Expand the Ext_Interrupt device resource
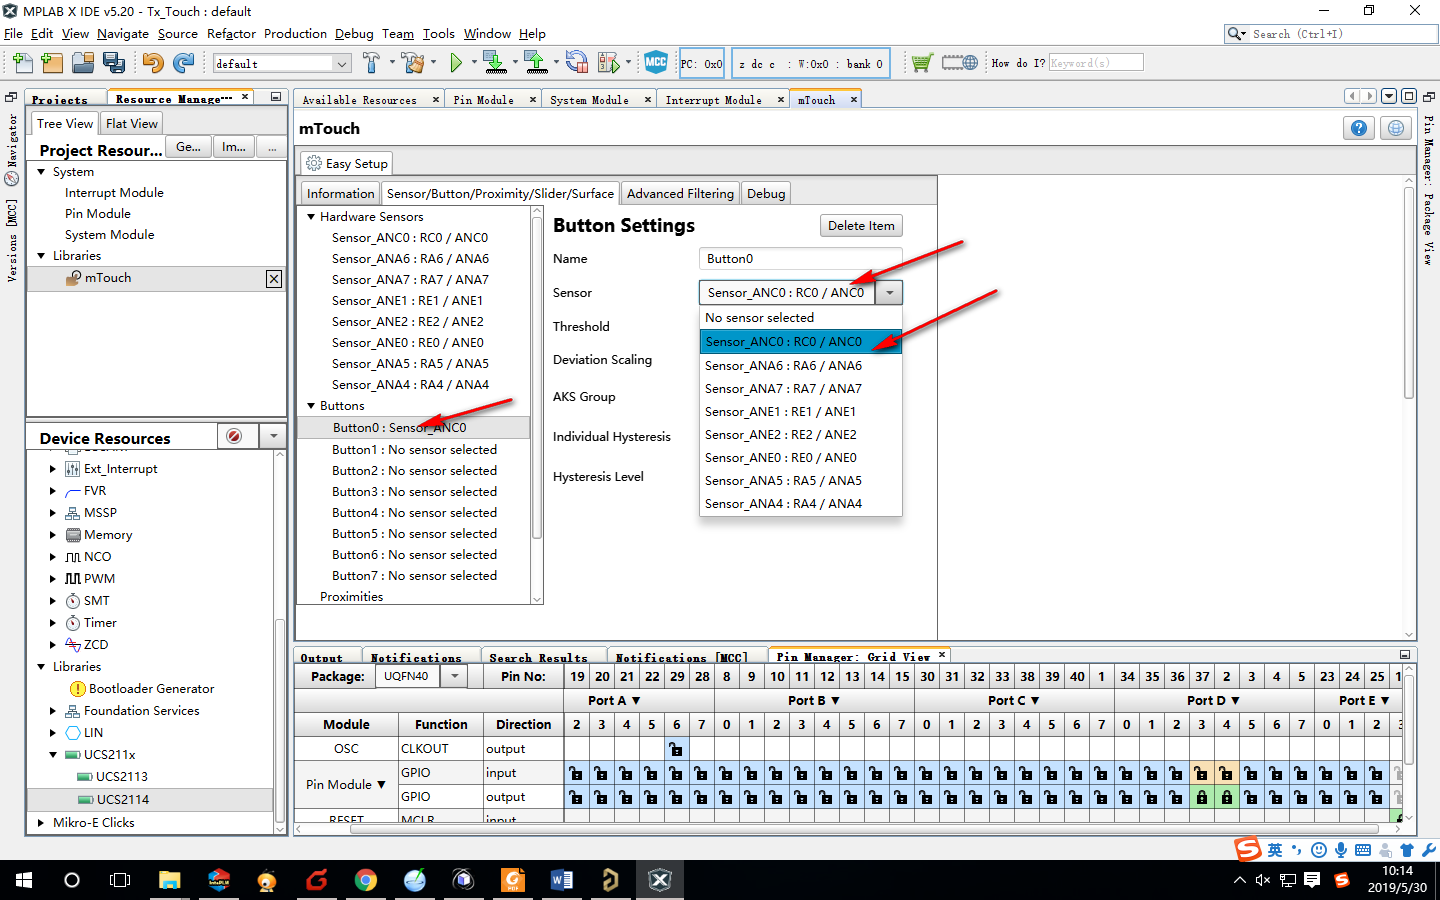This screenshot has height=900, width=1440. pos(53,469)
